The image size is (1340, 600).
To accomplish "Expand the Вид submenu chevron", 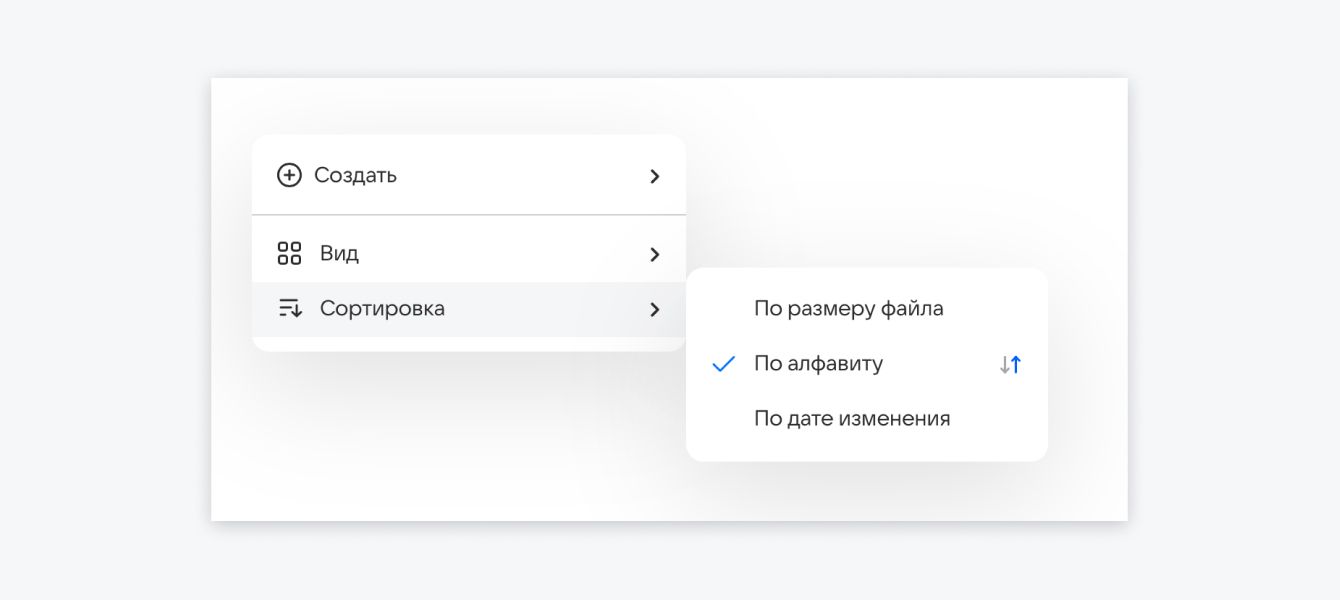I will (655, 254).
